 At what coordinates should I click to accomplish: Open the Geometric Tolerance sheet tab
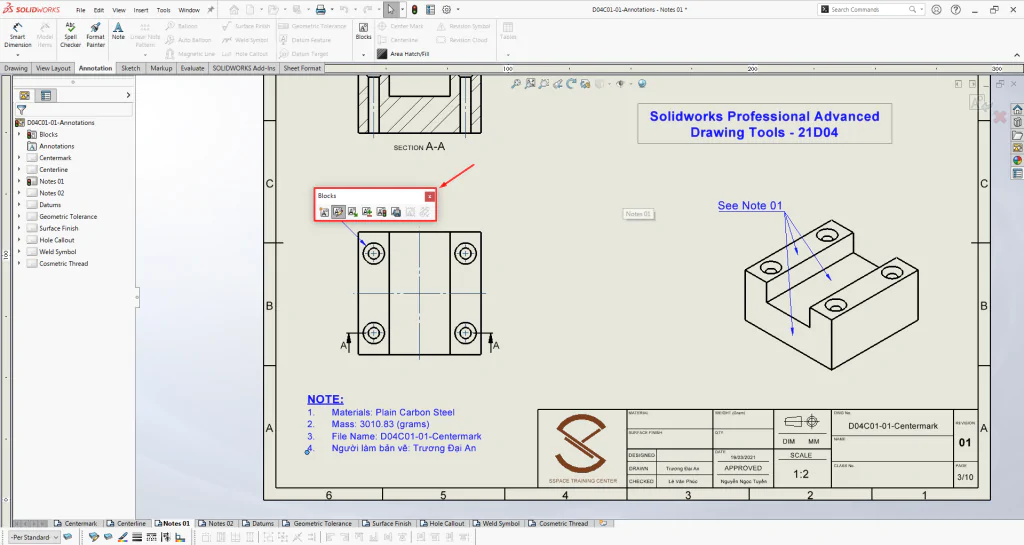coord(317,523)
